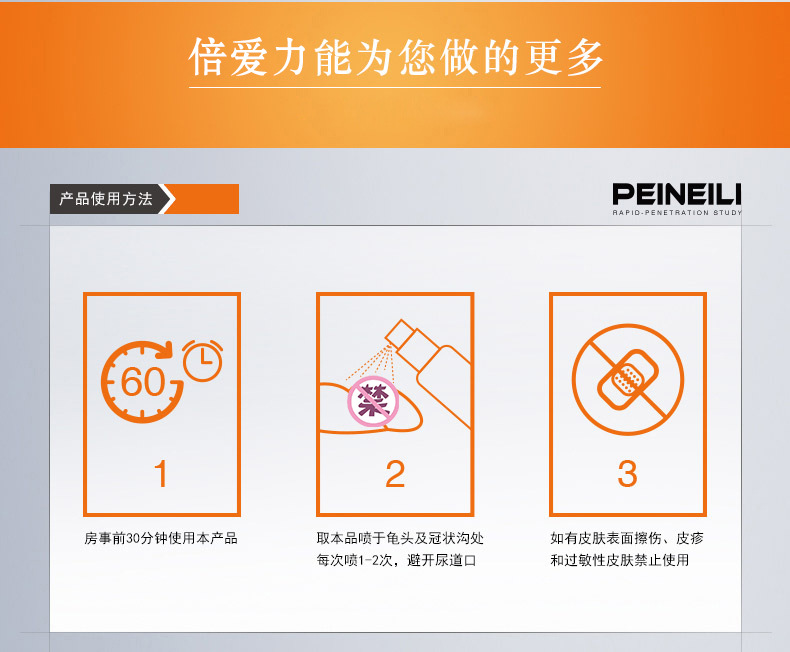Click the text 每次喷1-2次，避开尿道口
790x652 pixels.
(x=396, y=560)
